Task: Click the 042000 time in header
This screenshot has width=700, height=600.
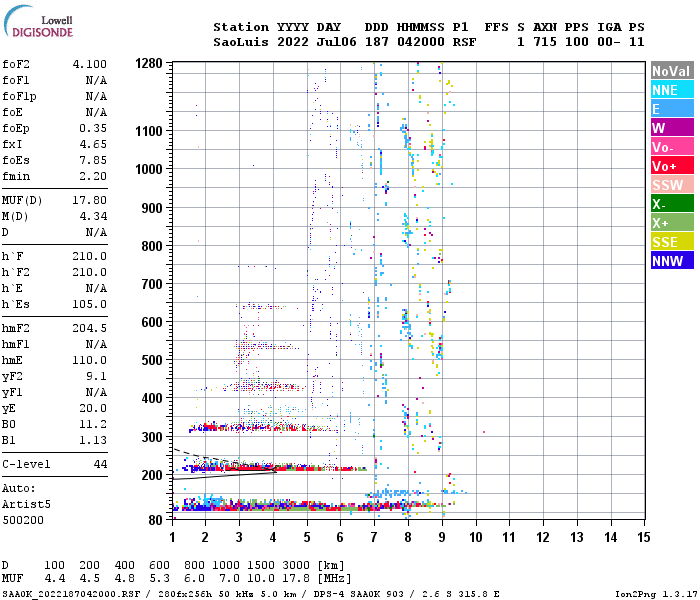Action: 421,42
